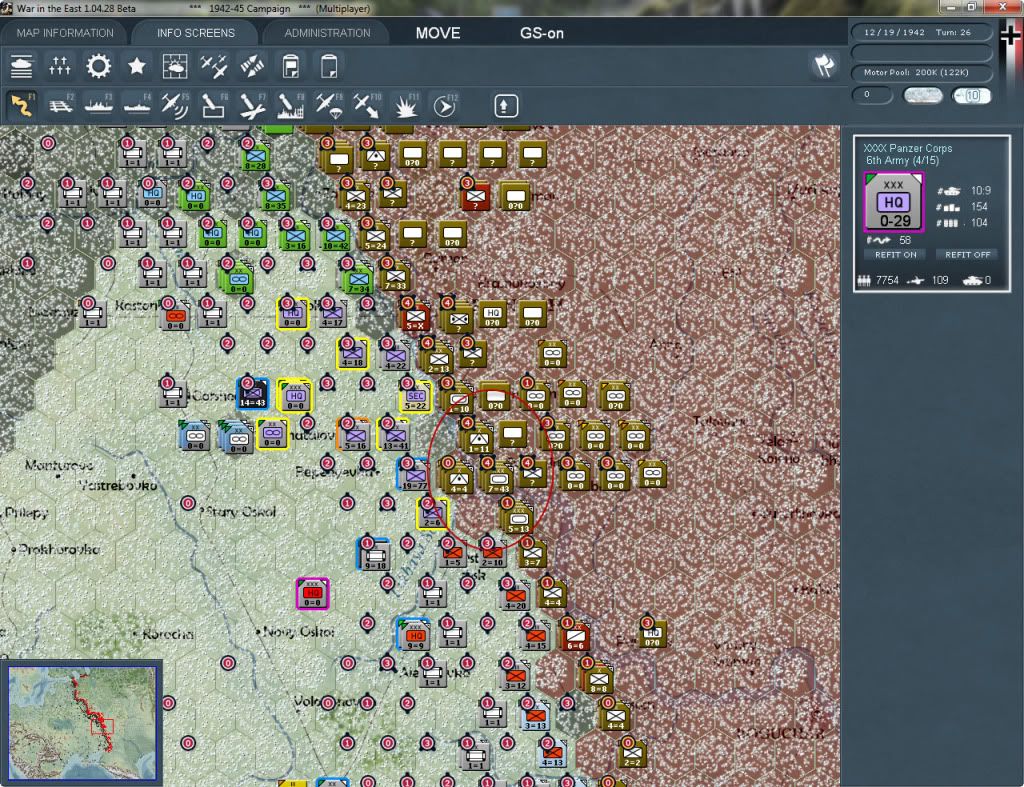Open the MAP INFORMATION tab
Image resolution: width=1024 pixels, height=787 pixels.
click(x=65, y=33)
